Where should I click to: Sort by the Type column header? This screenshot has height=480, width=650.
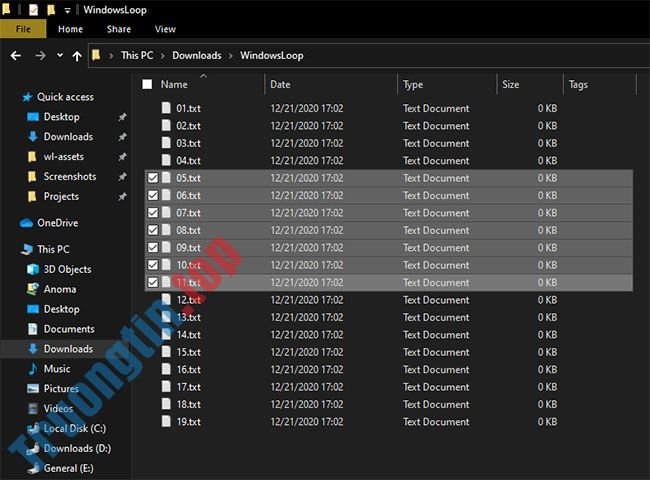coord(413,85)
